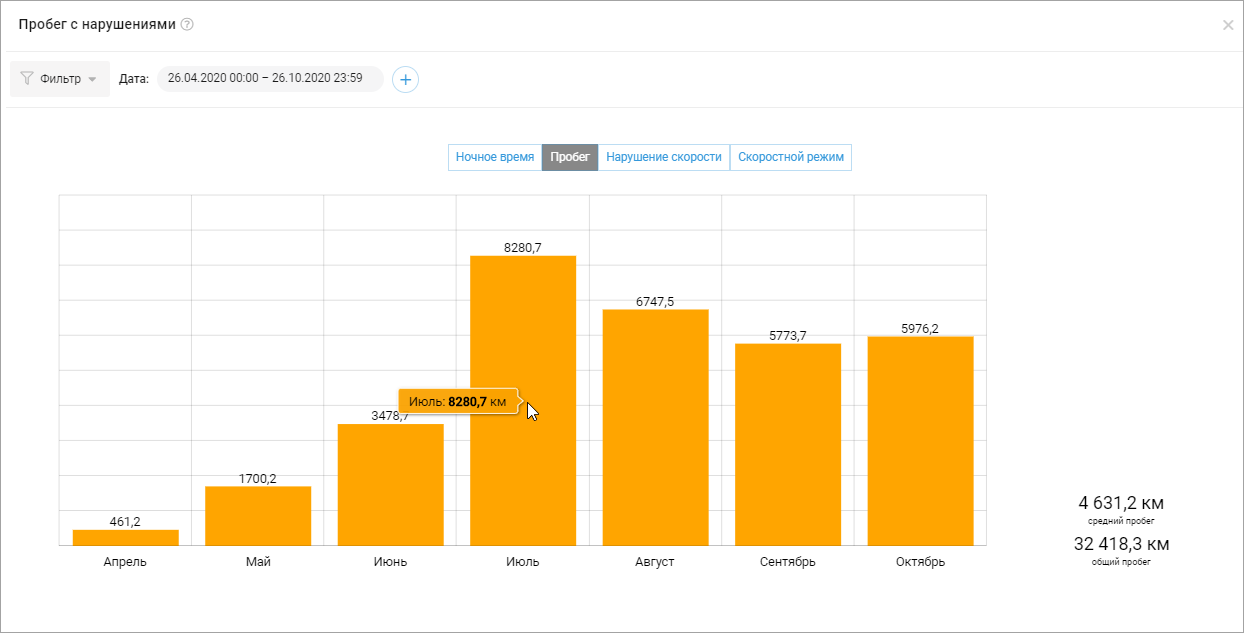Close the Пробег с нарушениями panel
Screen dimensions: 1244x633
pyautogui.click(x=1228, y=25)
